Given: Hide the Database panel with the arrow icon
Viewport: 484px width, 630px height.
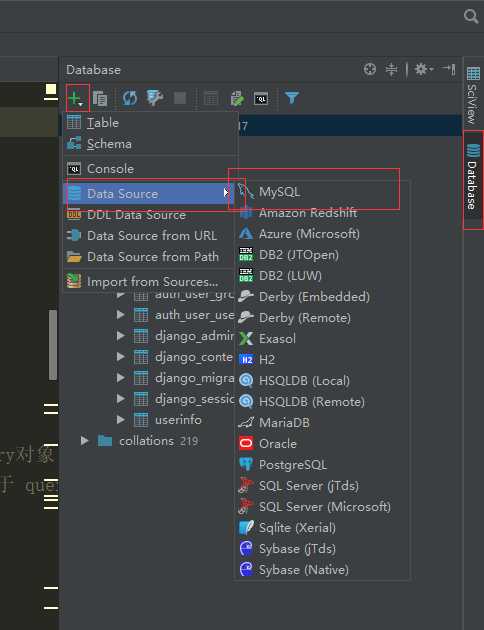Looking at the screenshot, I should [x=448, y=70].
